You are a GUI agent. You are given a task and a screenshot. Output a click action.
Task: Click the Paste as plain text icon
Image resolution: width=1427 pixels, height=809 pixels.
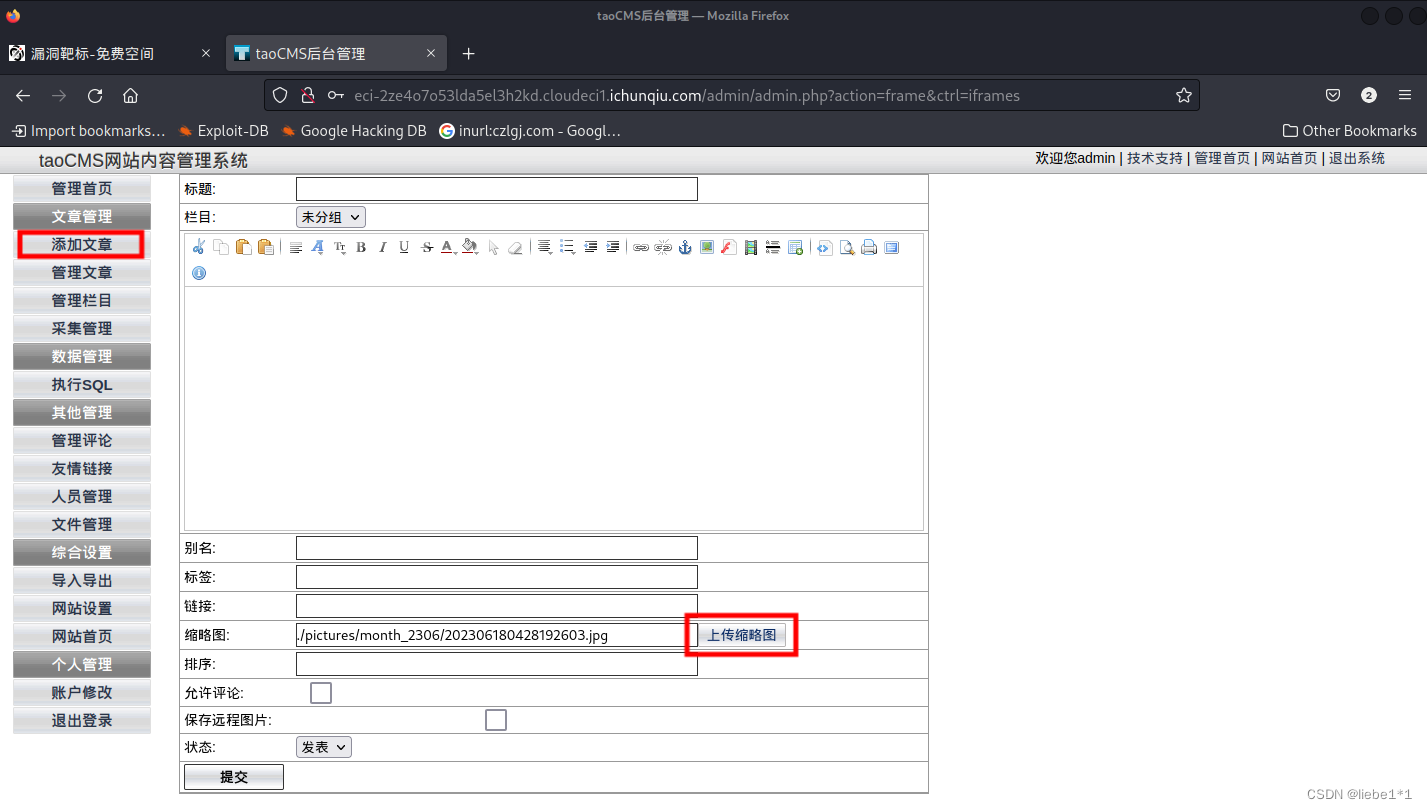265,247
